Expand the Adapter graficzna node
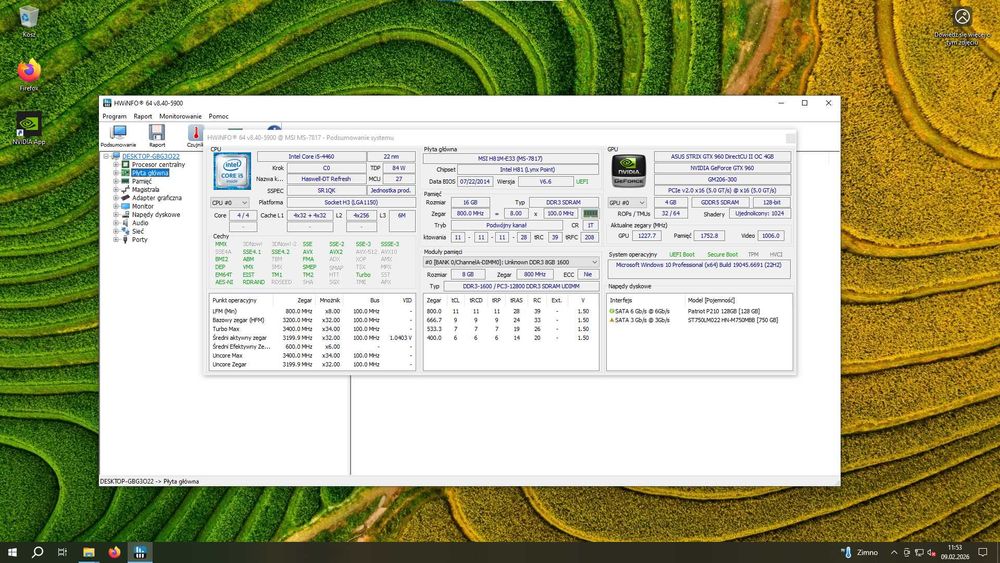This screenshot has height=563, width=1000. point(116,198)
